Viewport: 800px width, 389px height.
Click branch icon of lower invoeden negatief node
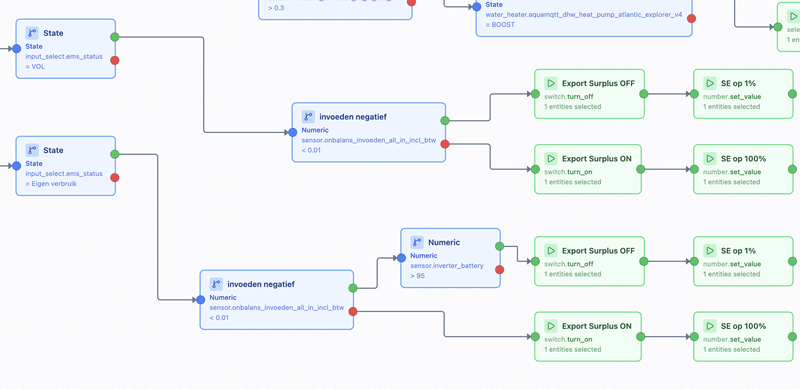pos(216,284)
